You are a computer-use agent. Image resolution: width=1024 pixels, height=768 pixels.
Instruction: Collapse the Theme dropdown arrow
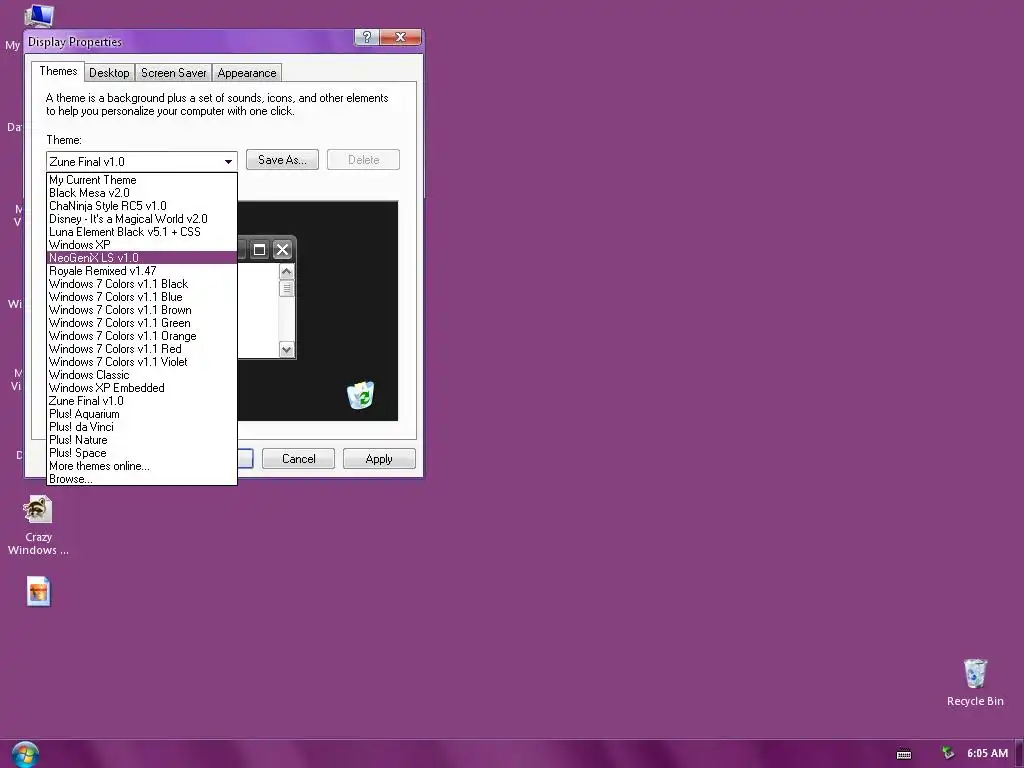pos(229,161)
